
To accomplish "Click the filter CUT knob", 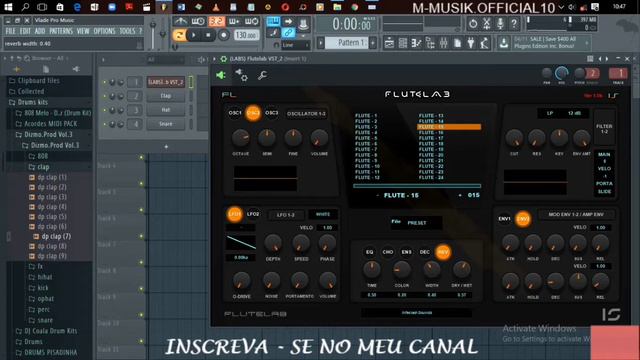I will point(514,138).
